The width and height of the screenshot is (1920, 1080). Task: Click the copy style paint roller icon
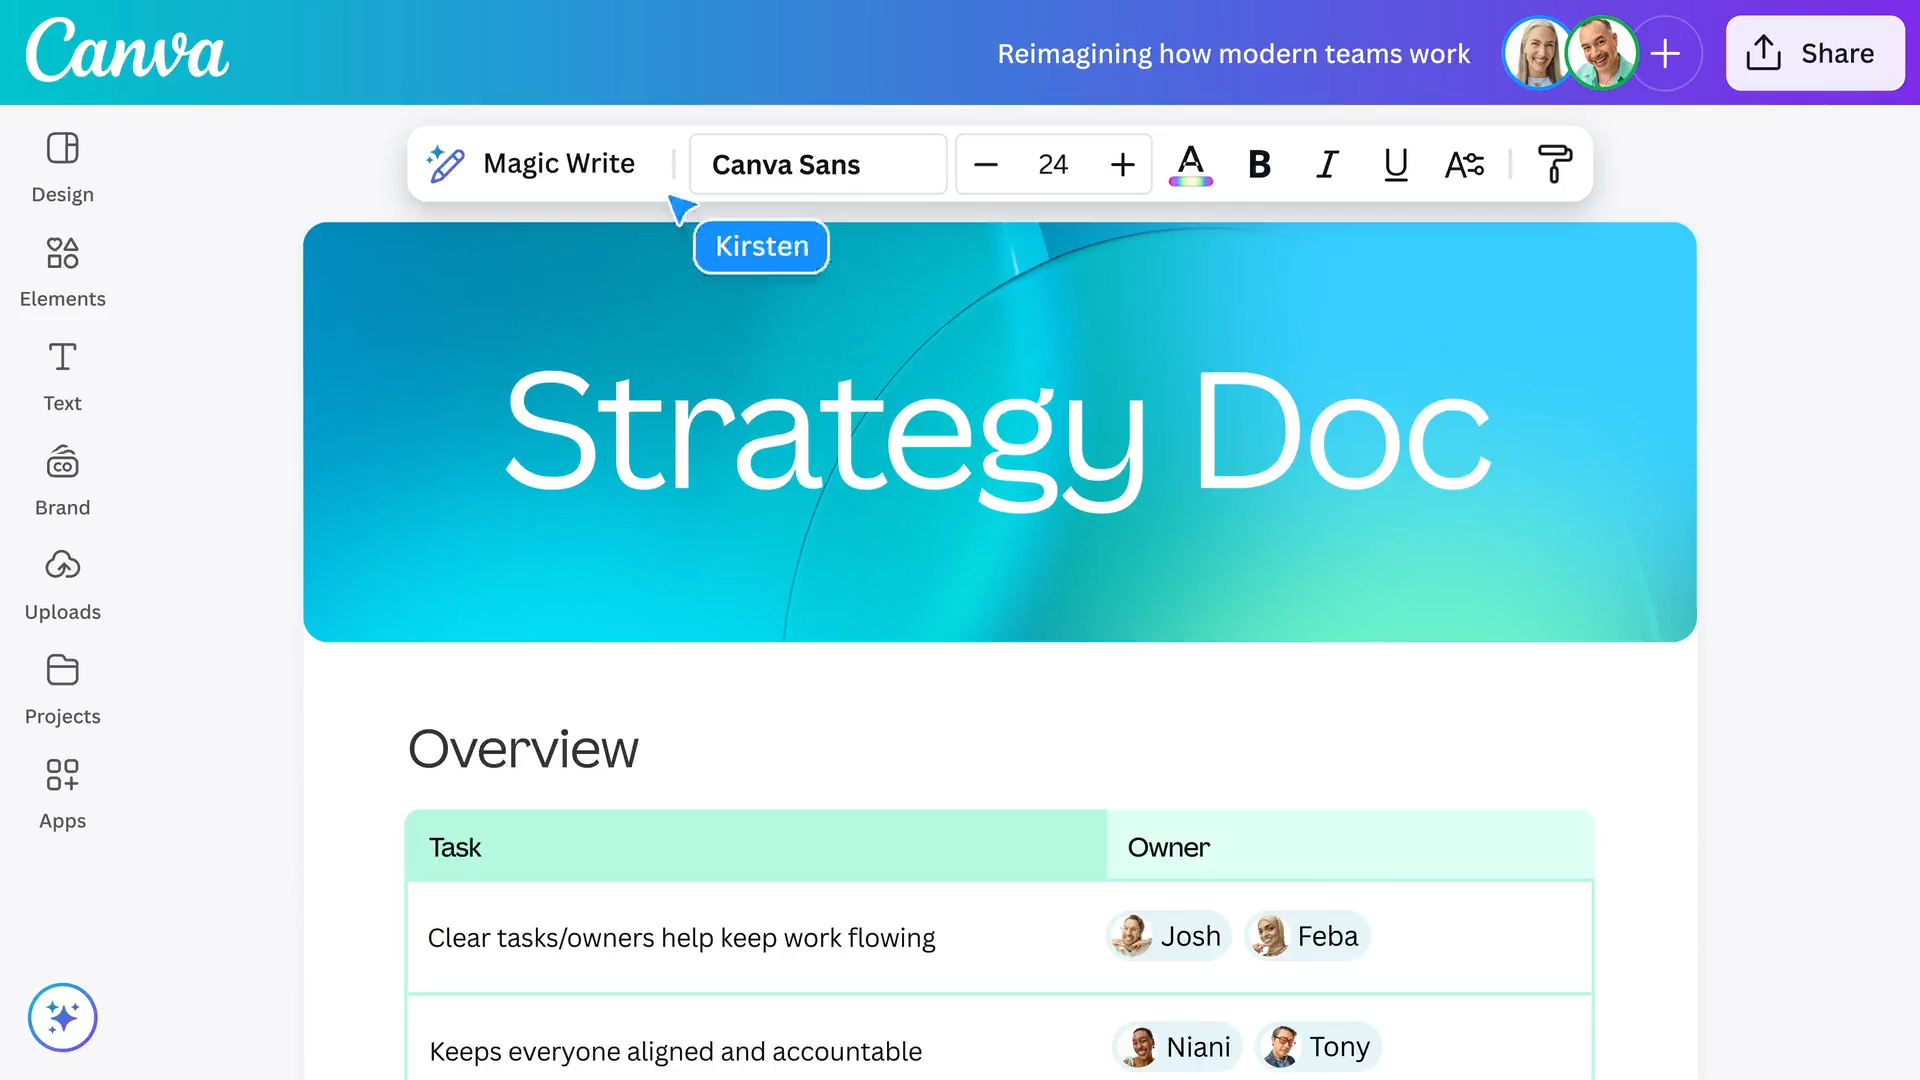(1554, 164)
